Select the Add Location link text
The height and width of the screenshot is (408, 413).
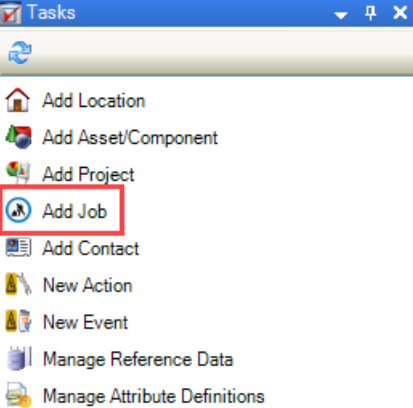click(94, 100)
